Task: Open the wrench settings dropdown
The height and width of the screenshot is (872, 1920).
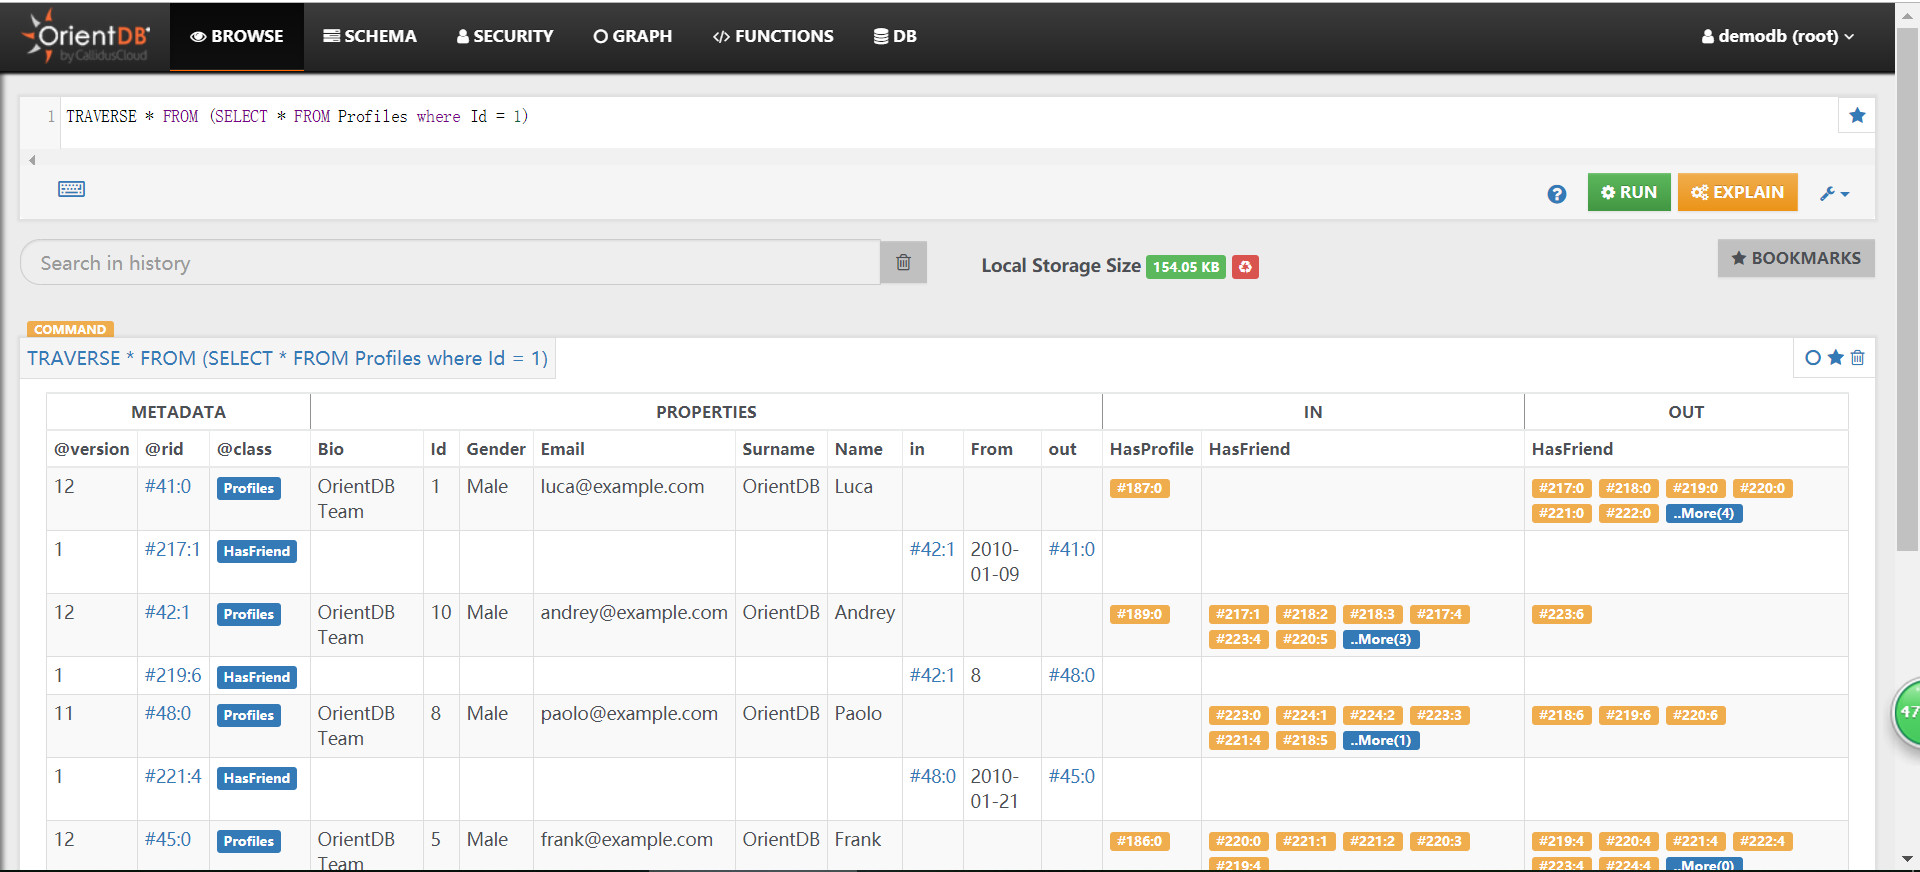Action: pyautogui.click(x=1834, y=194)
